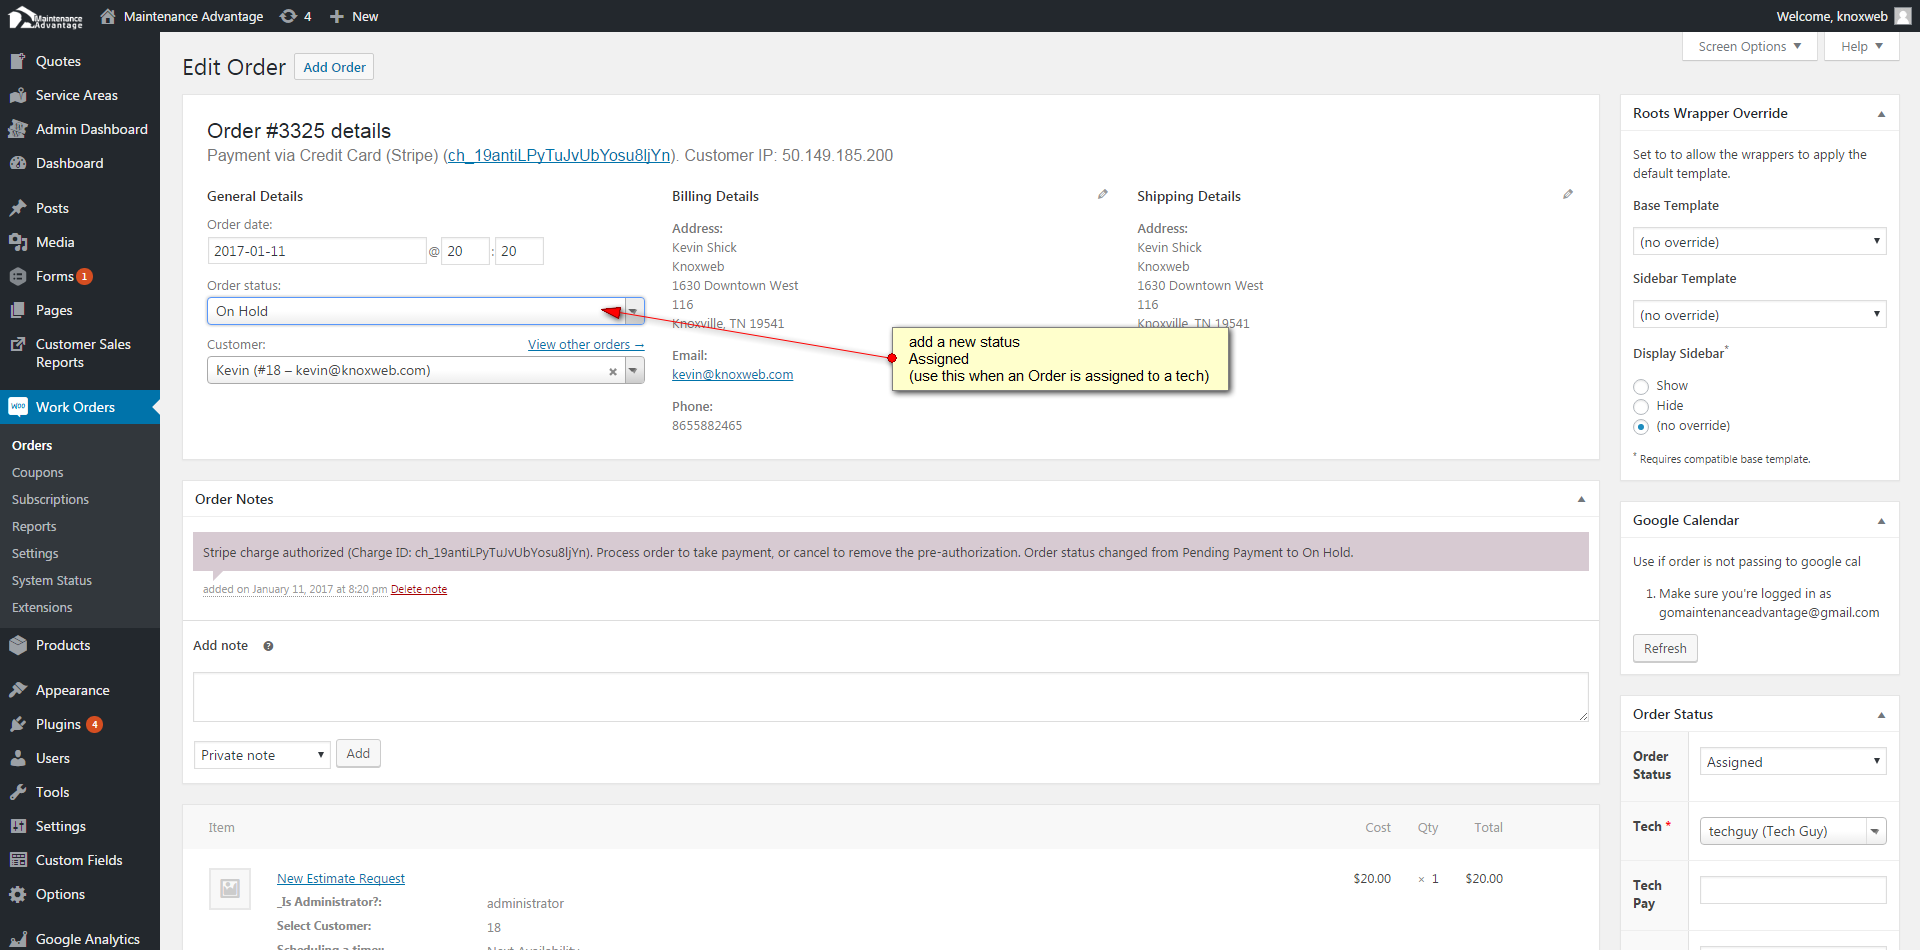The height and width of the screenshot is (950, 1920).
Task: Collapse the Order Notes panel
Action: (1581, 499)
